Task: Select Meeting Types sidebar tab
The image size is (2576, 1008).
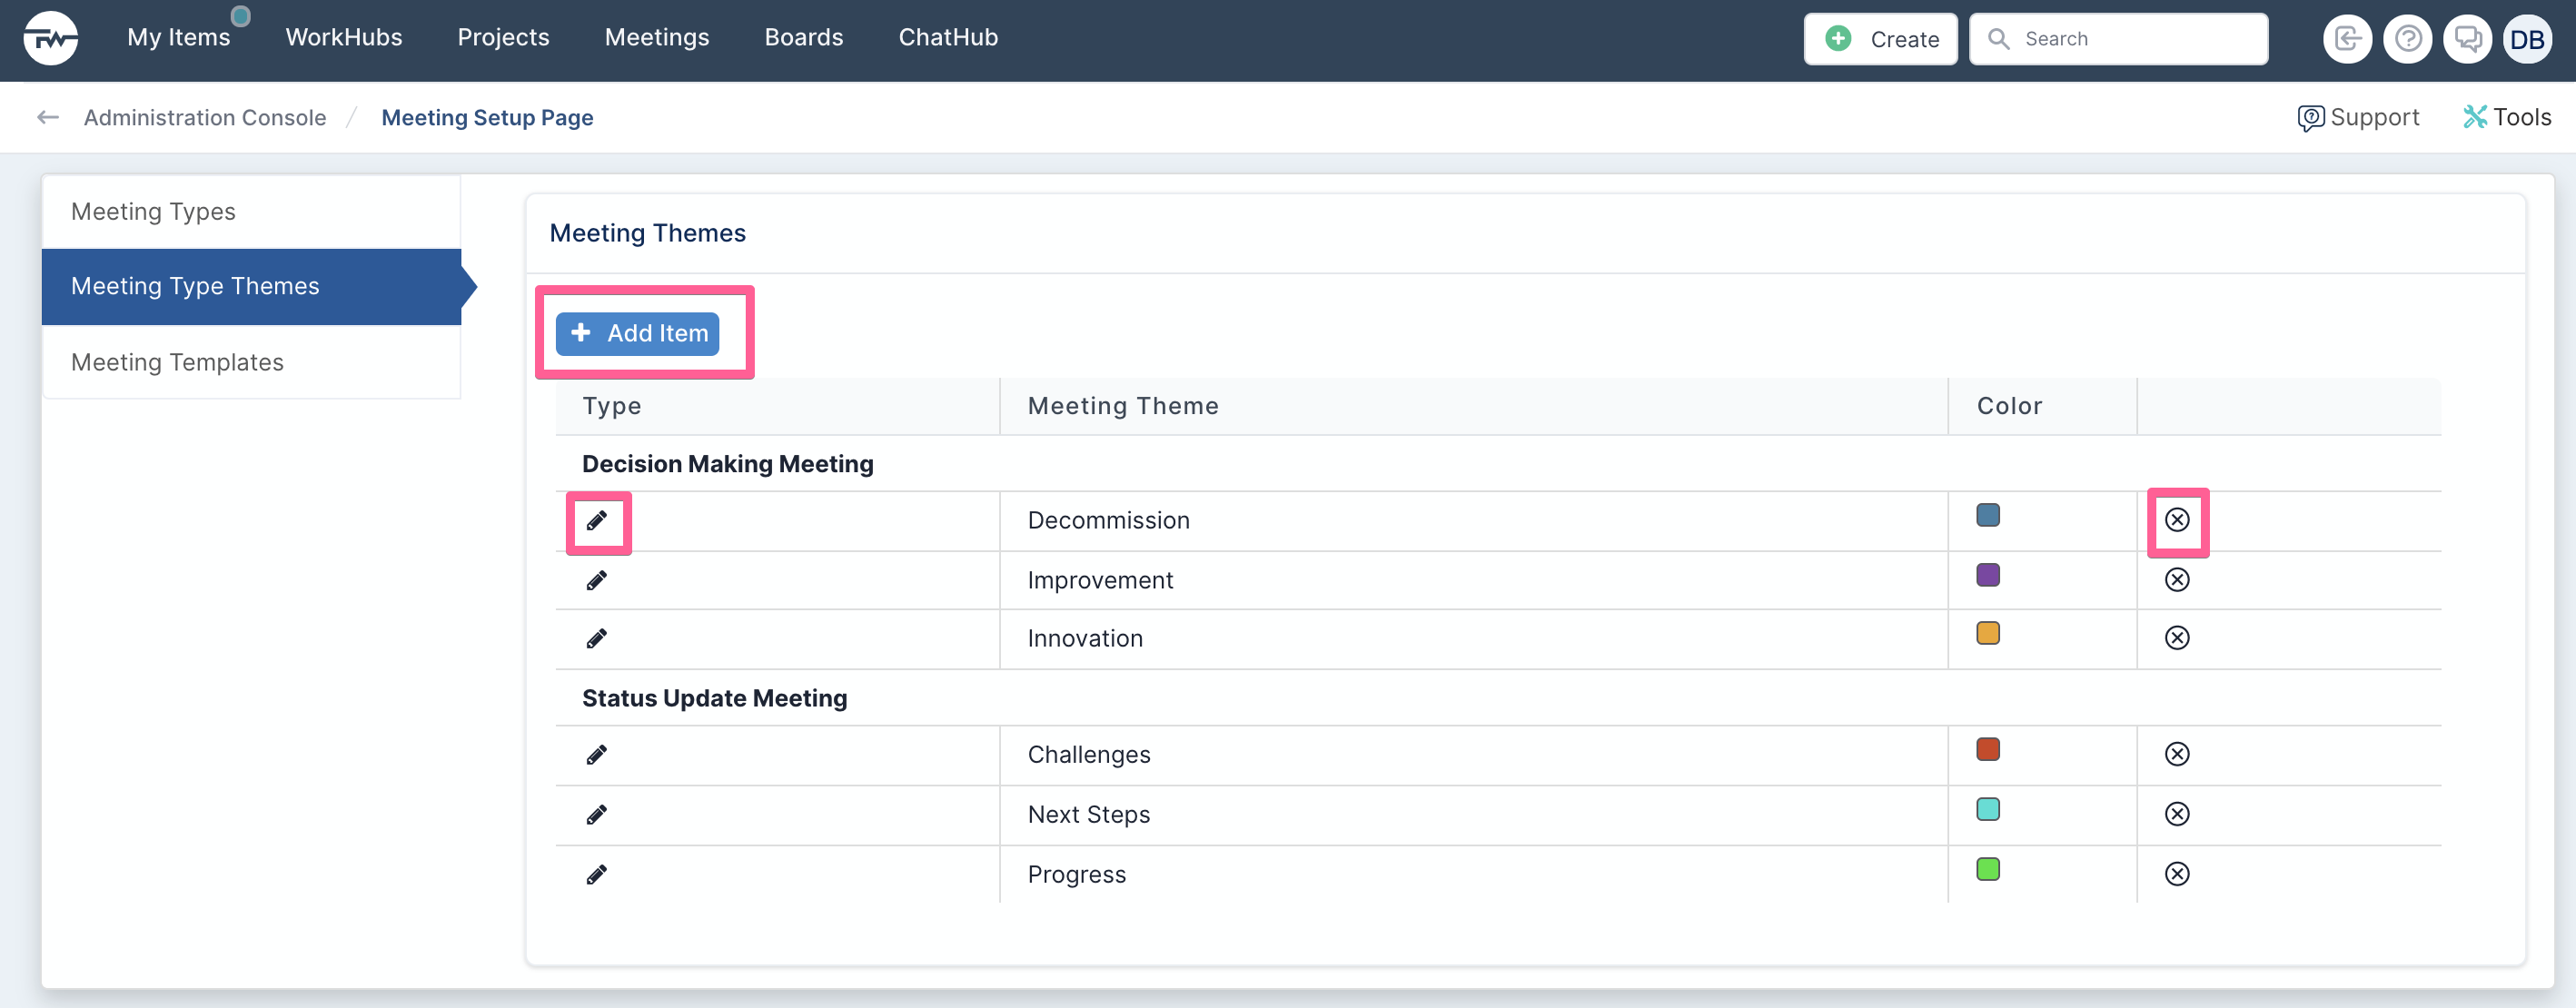Action: point(251,212)
